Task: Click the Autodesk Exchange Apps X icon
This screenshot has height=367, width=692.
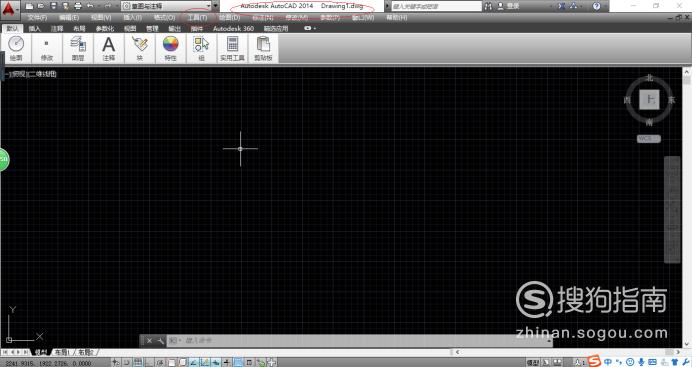Action: point(561,6)
